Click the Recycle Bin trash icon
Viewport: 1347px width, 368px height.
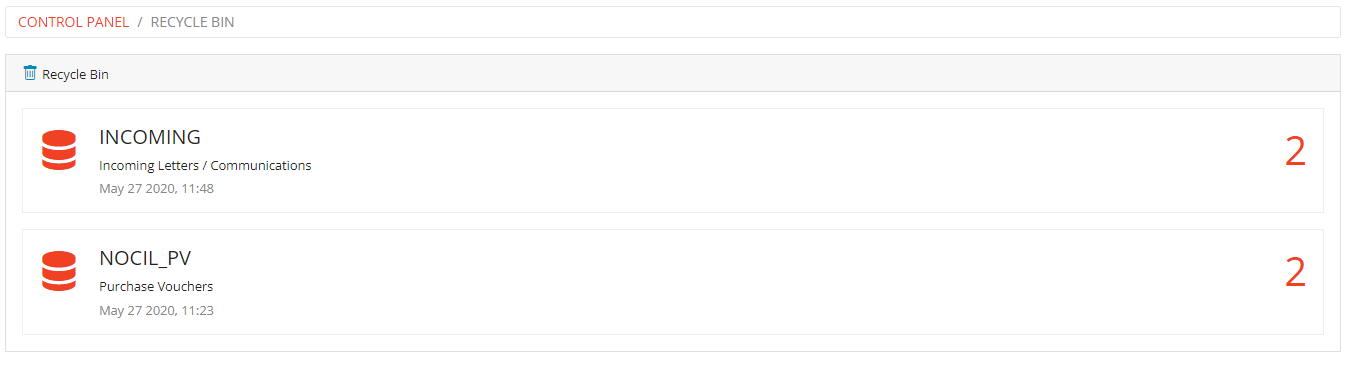click(x=30, y=73)
